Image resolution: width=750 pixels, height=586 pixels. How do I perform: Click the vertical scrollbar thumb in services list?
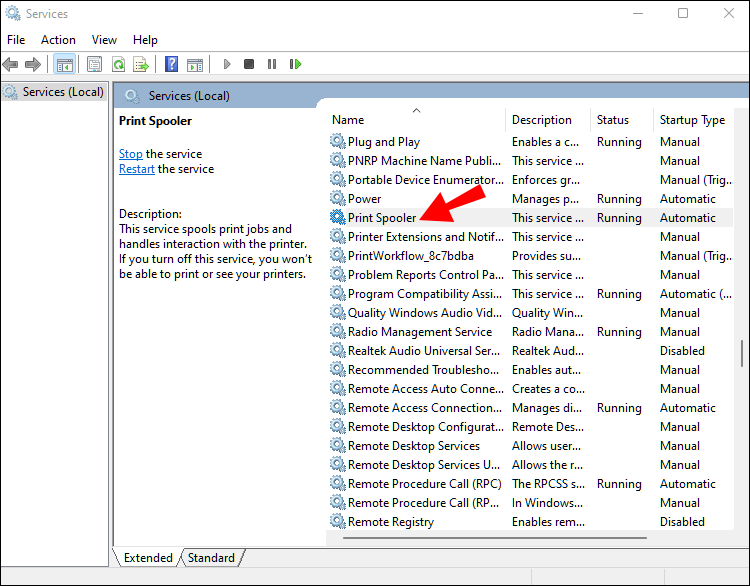pos(741,353)
